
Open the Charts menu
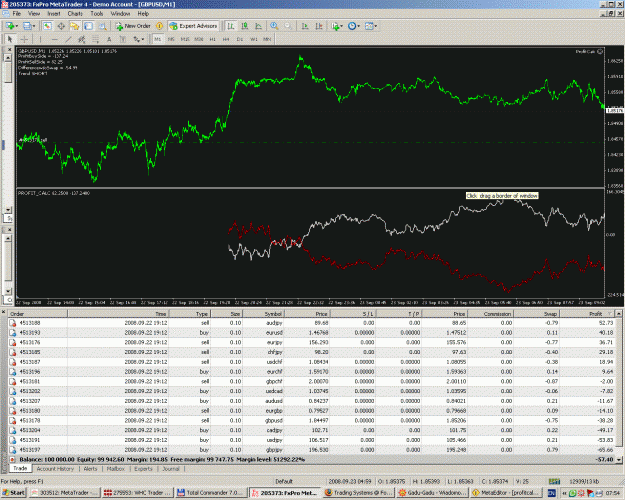75,14
